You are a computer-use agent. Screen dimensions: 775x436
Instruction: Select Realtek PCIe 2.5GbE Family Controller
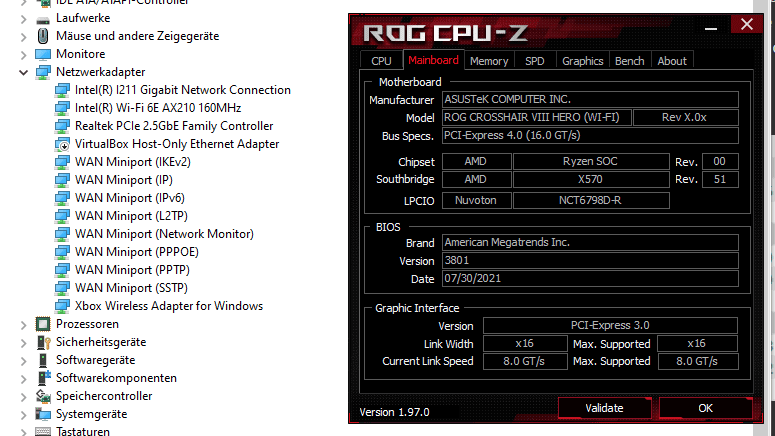[x=173, y=126]
